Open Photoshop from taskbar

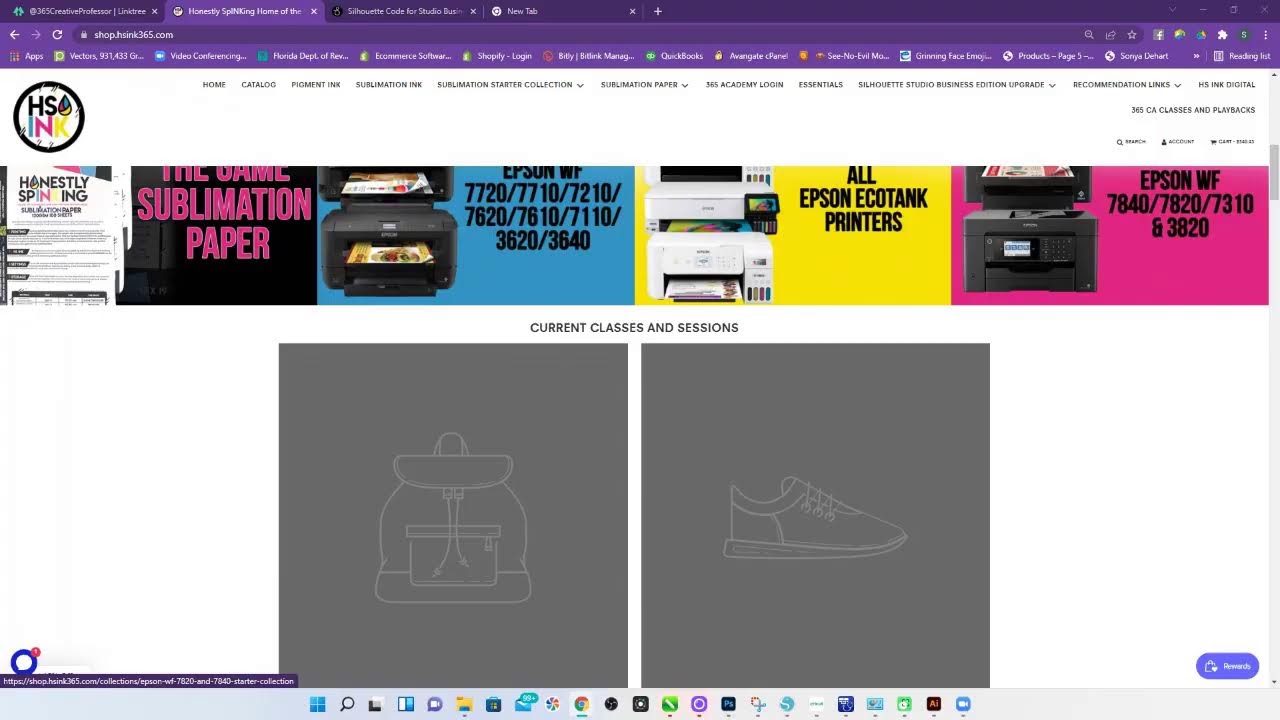pos(728,704)
